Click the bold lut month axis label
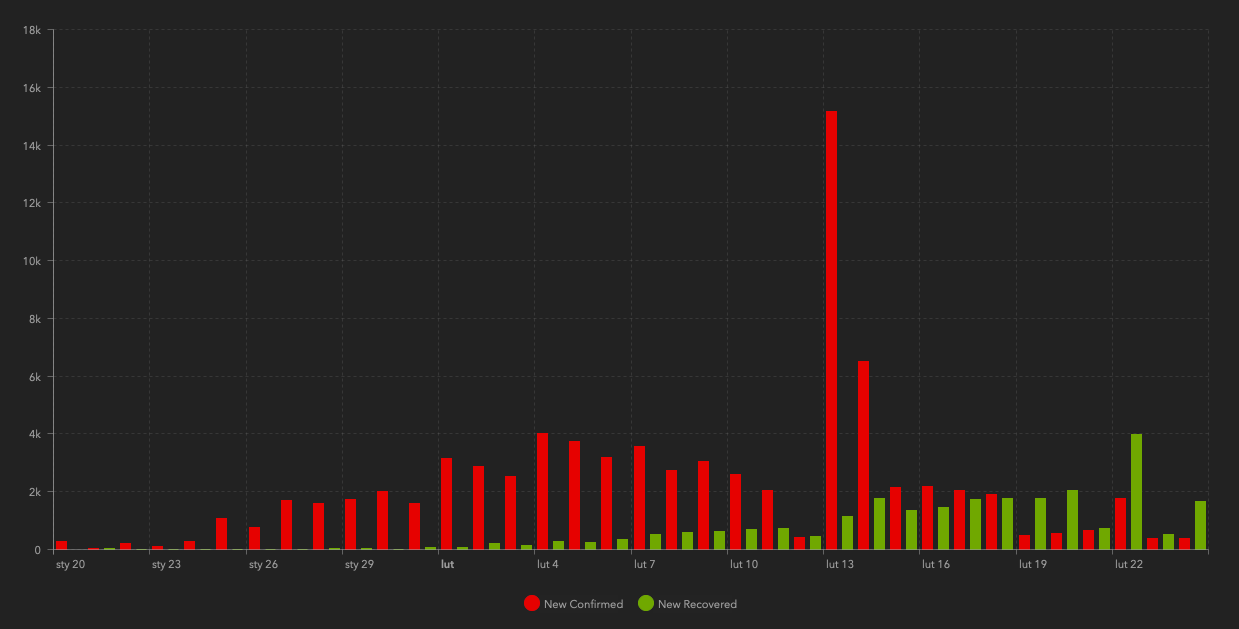 tap(447, 565)
